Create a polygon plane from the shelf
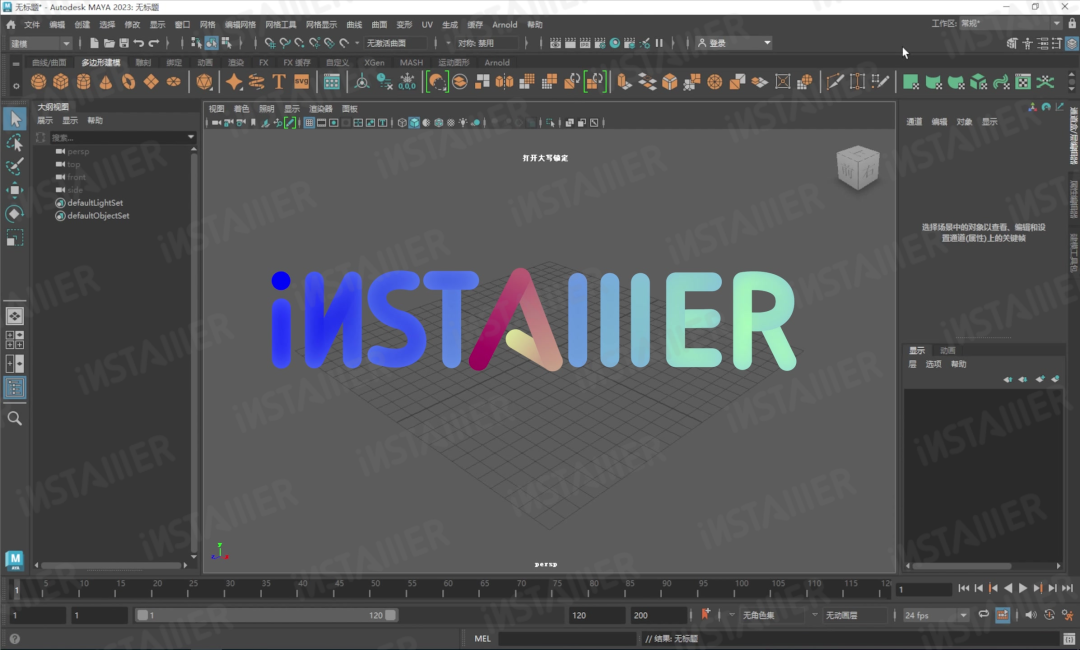This screenshot has width=1080, height=650. (151, 82)
